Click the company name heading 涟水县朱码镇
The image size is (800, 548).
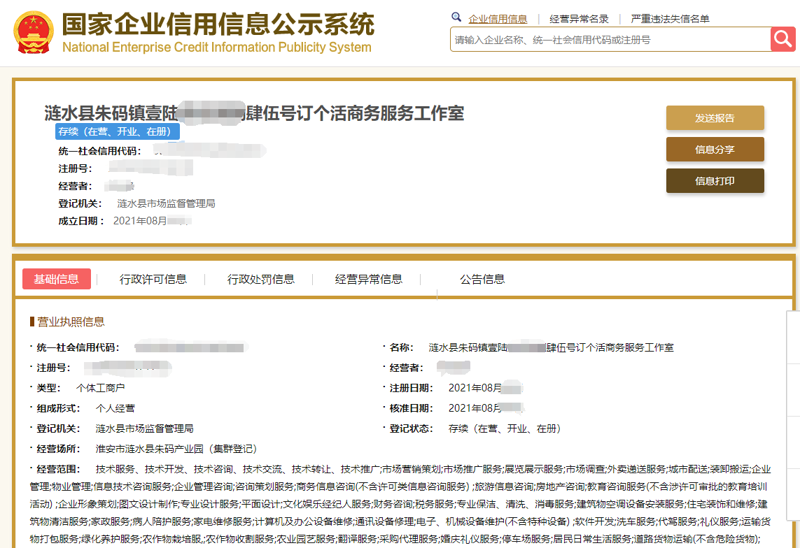(254, 113)
